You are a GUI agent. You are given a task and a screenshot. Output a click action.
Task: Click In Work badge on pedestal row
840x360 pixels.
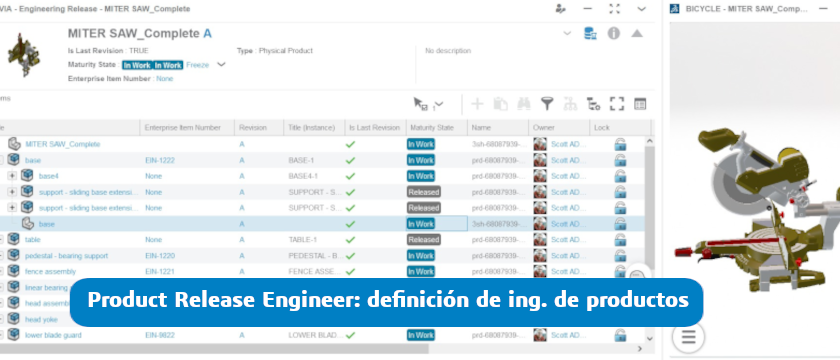421,256
